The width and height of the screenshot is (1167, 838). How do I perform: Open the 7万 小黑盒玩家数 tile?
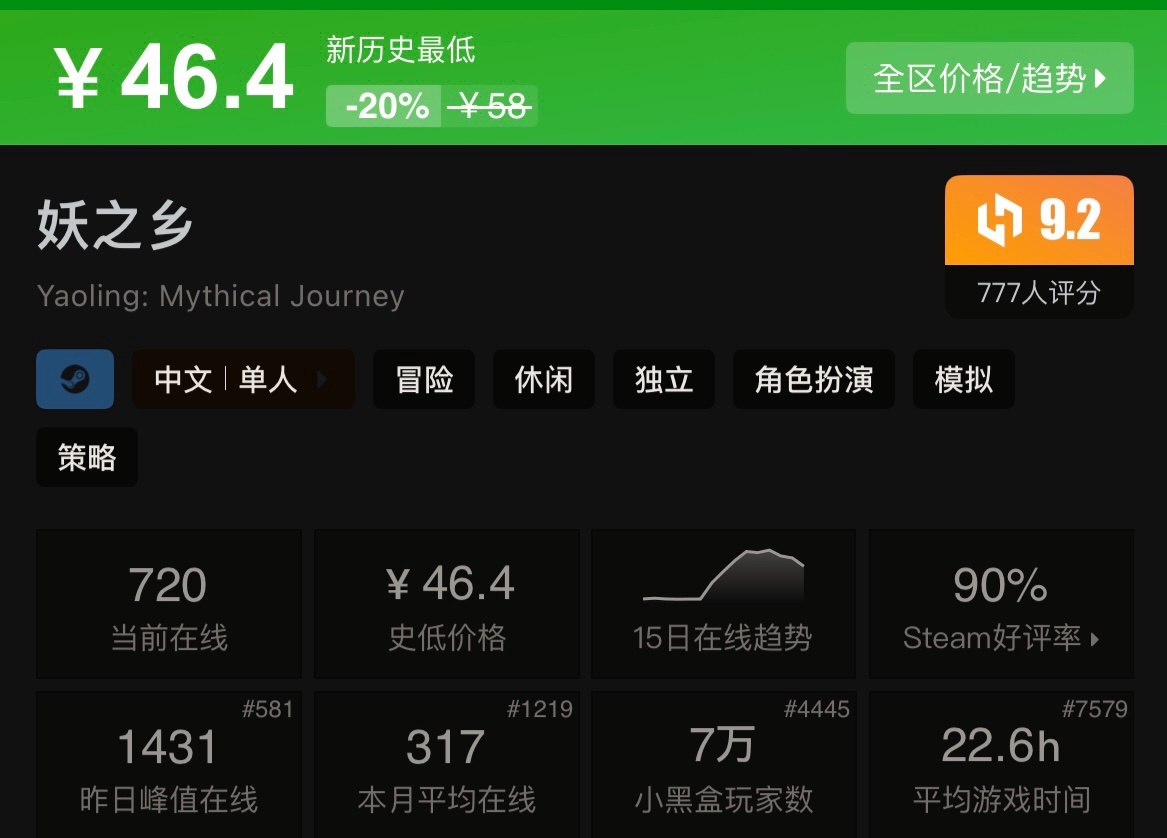coord(723,764)
